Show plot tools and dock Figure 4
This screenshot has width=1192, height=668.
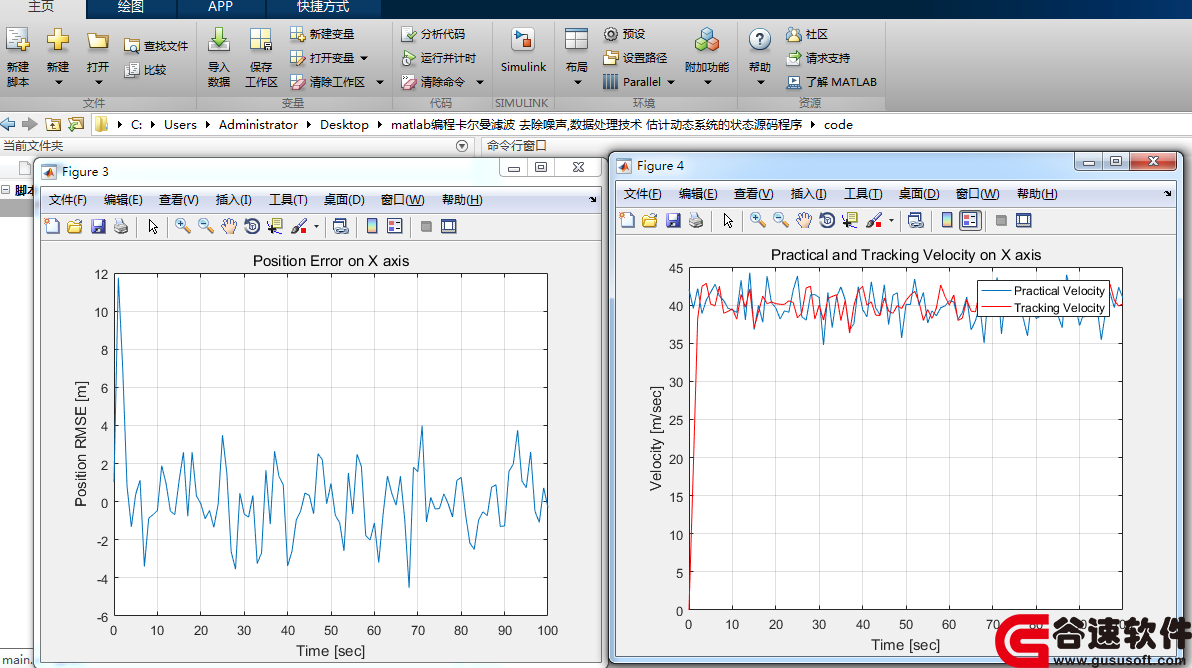[1024, 220]
